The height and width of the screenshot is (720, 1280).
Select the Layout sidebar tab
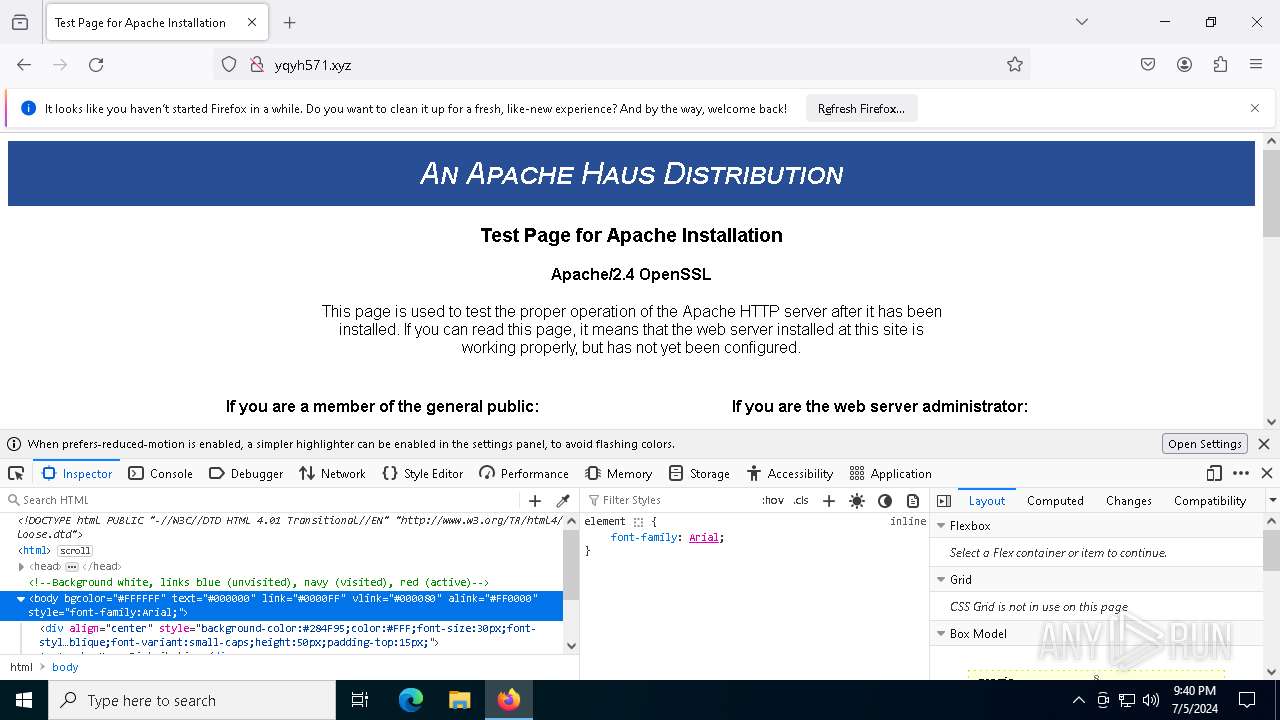click(987, 500)
